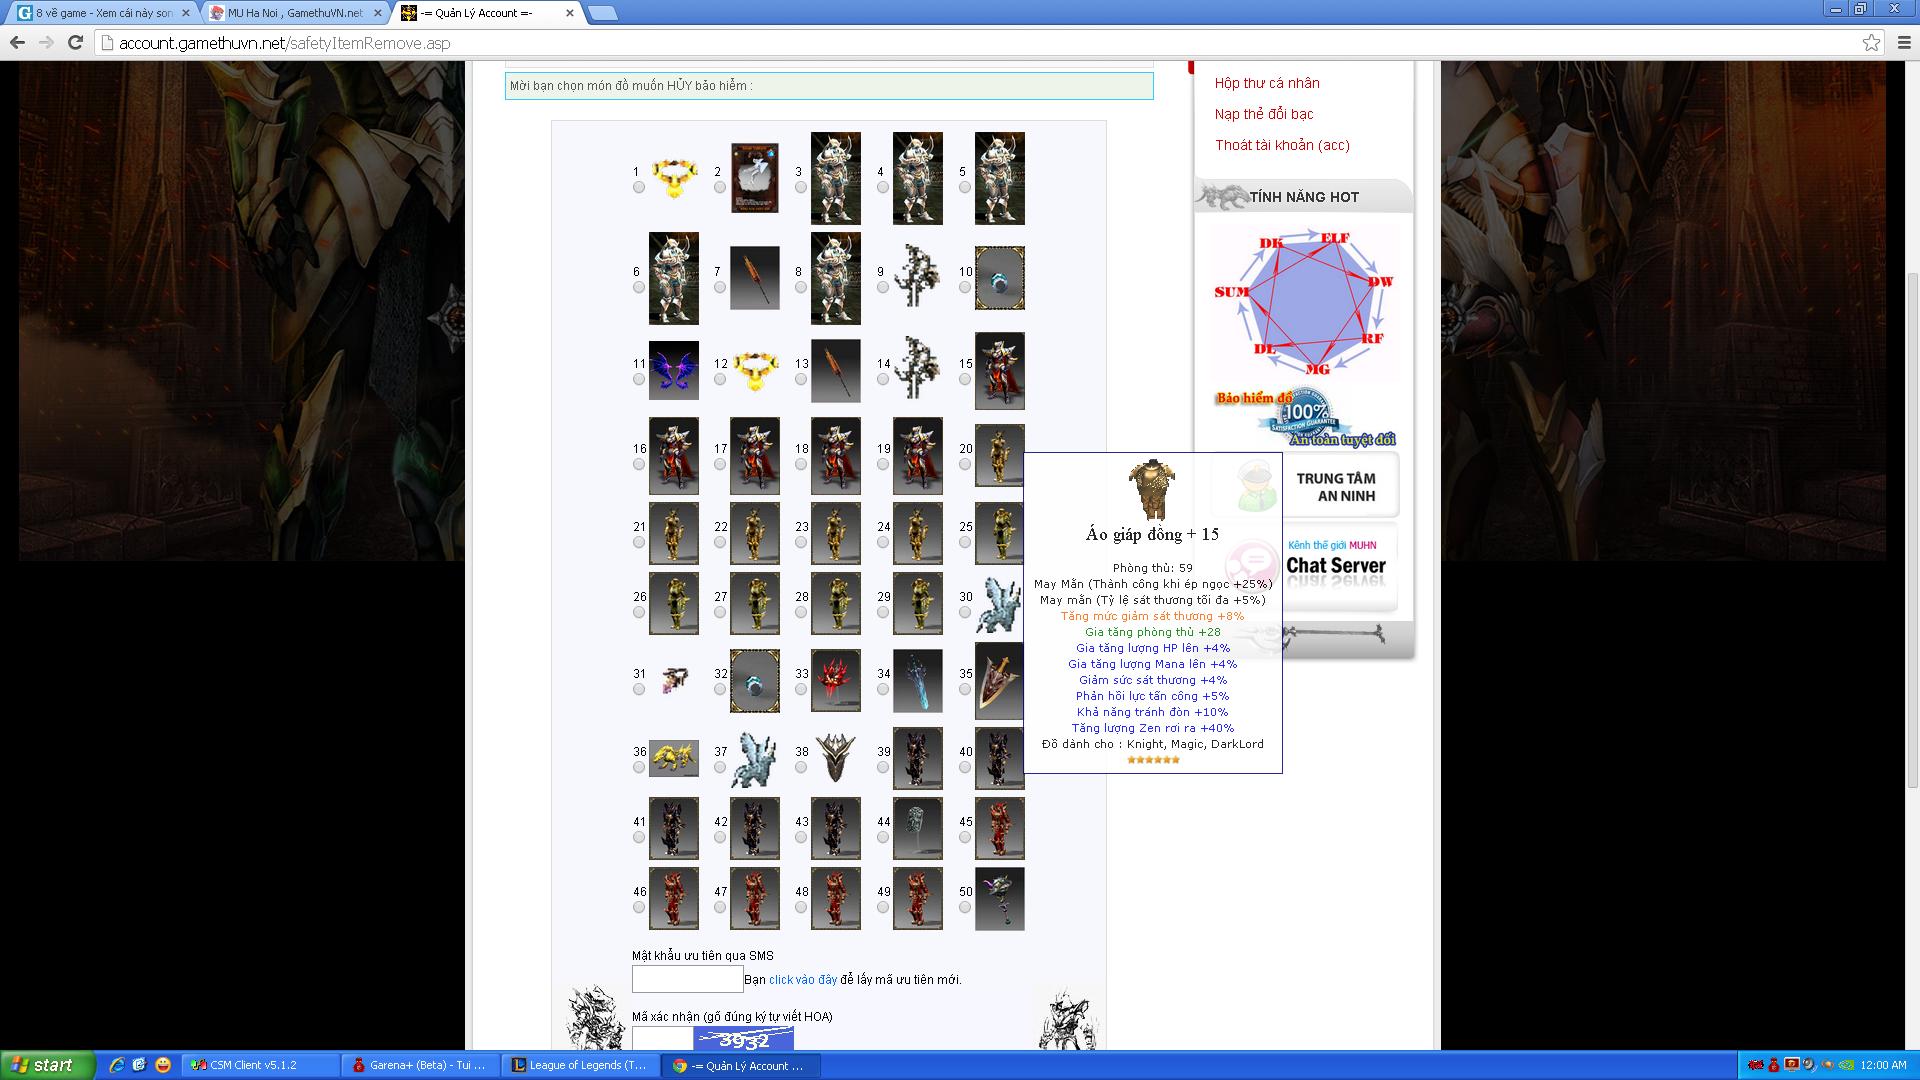Click the Chrome menu icon
Viewport: 1920px width, 1080px height.
pyautogui.click(x=1904, y=43)
